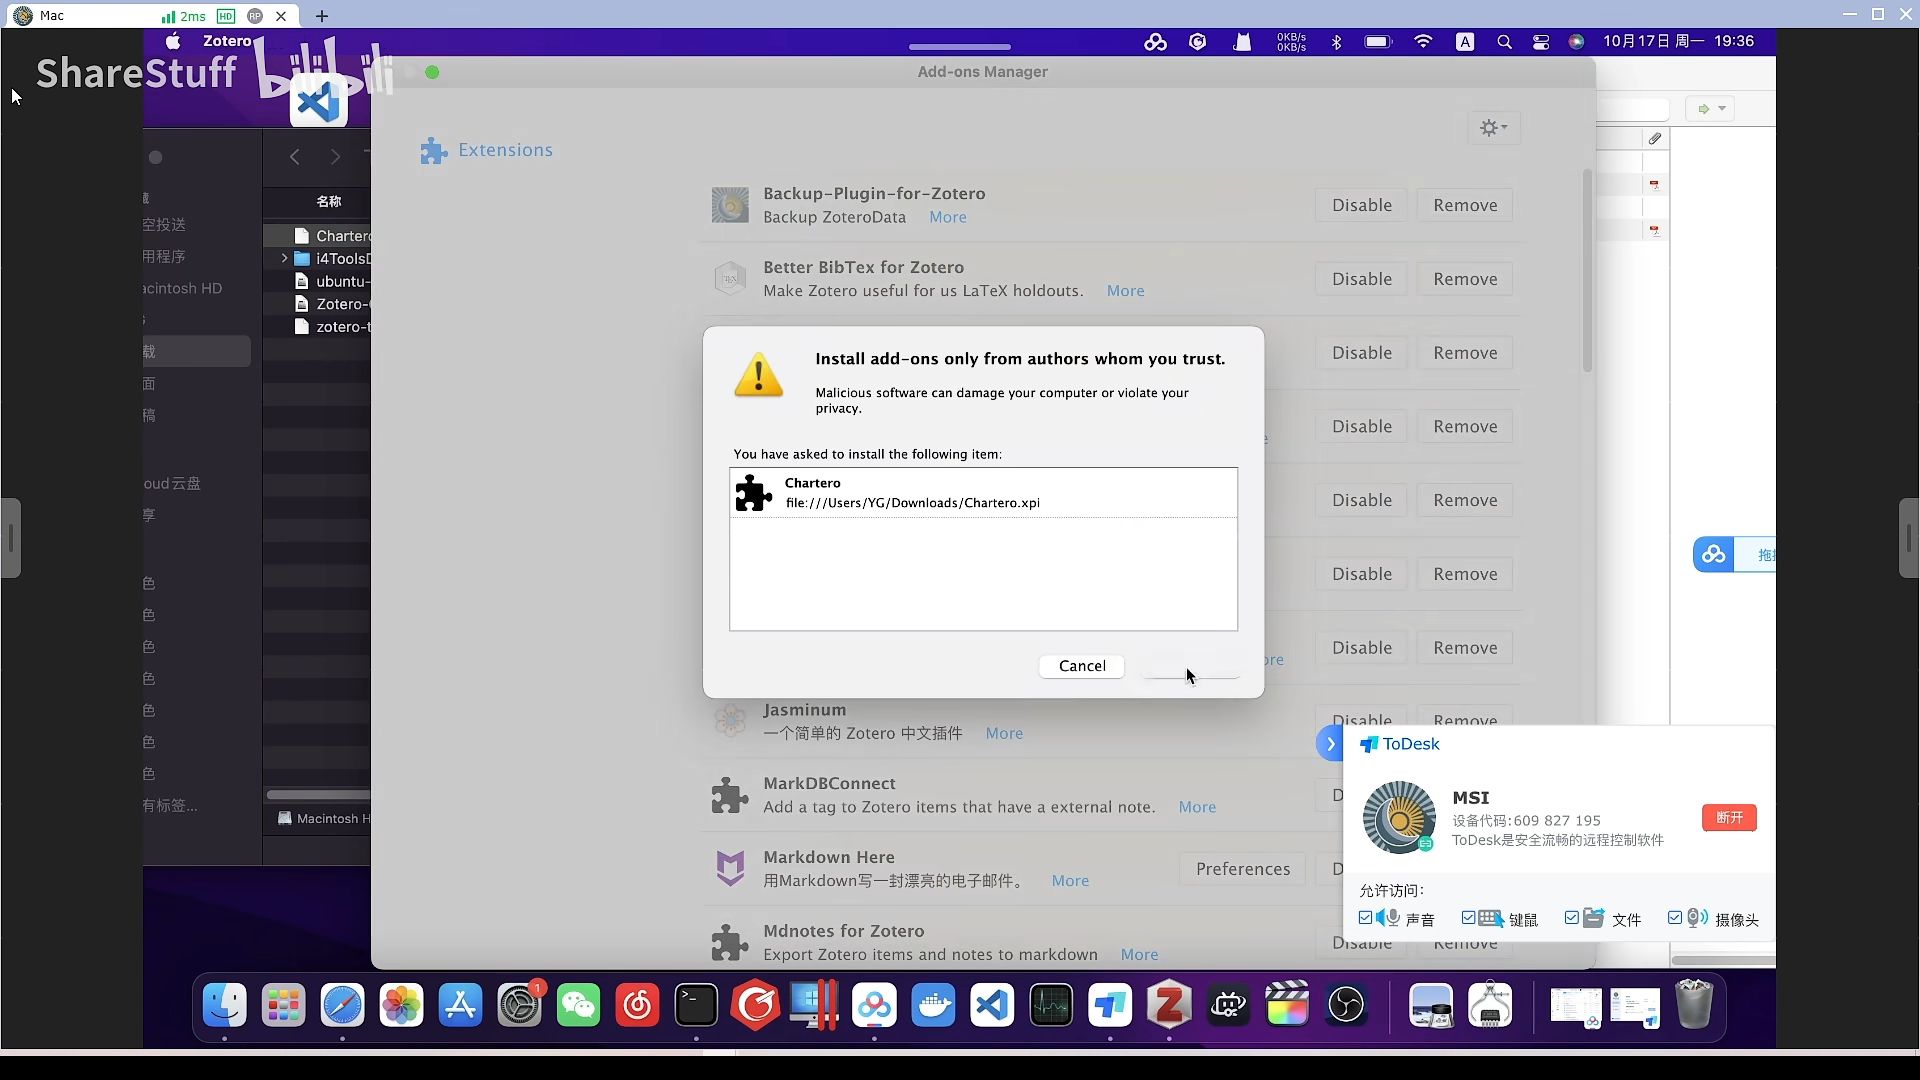Open System Preferences with notification badge

[519, 1005]
